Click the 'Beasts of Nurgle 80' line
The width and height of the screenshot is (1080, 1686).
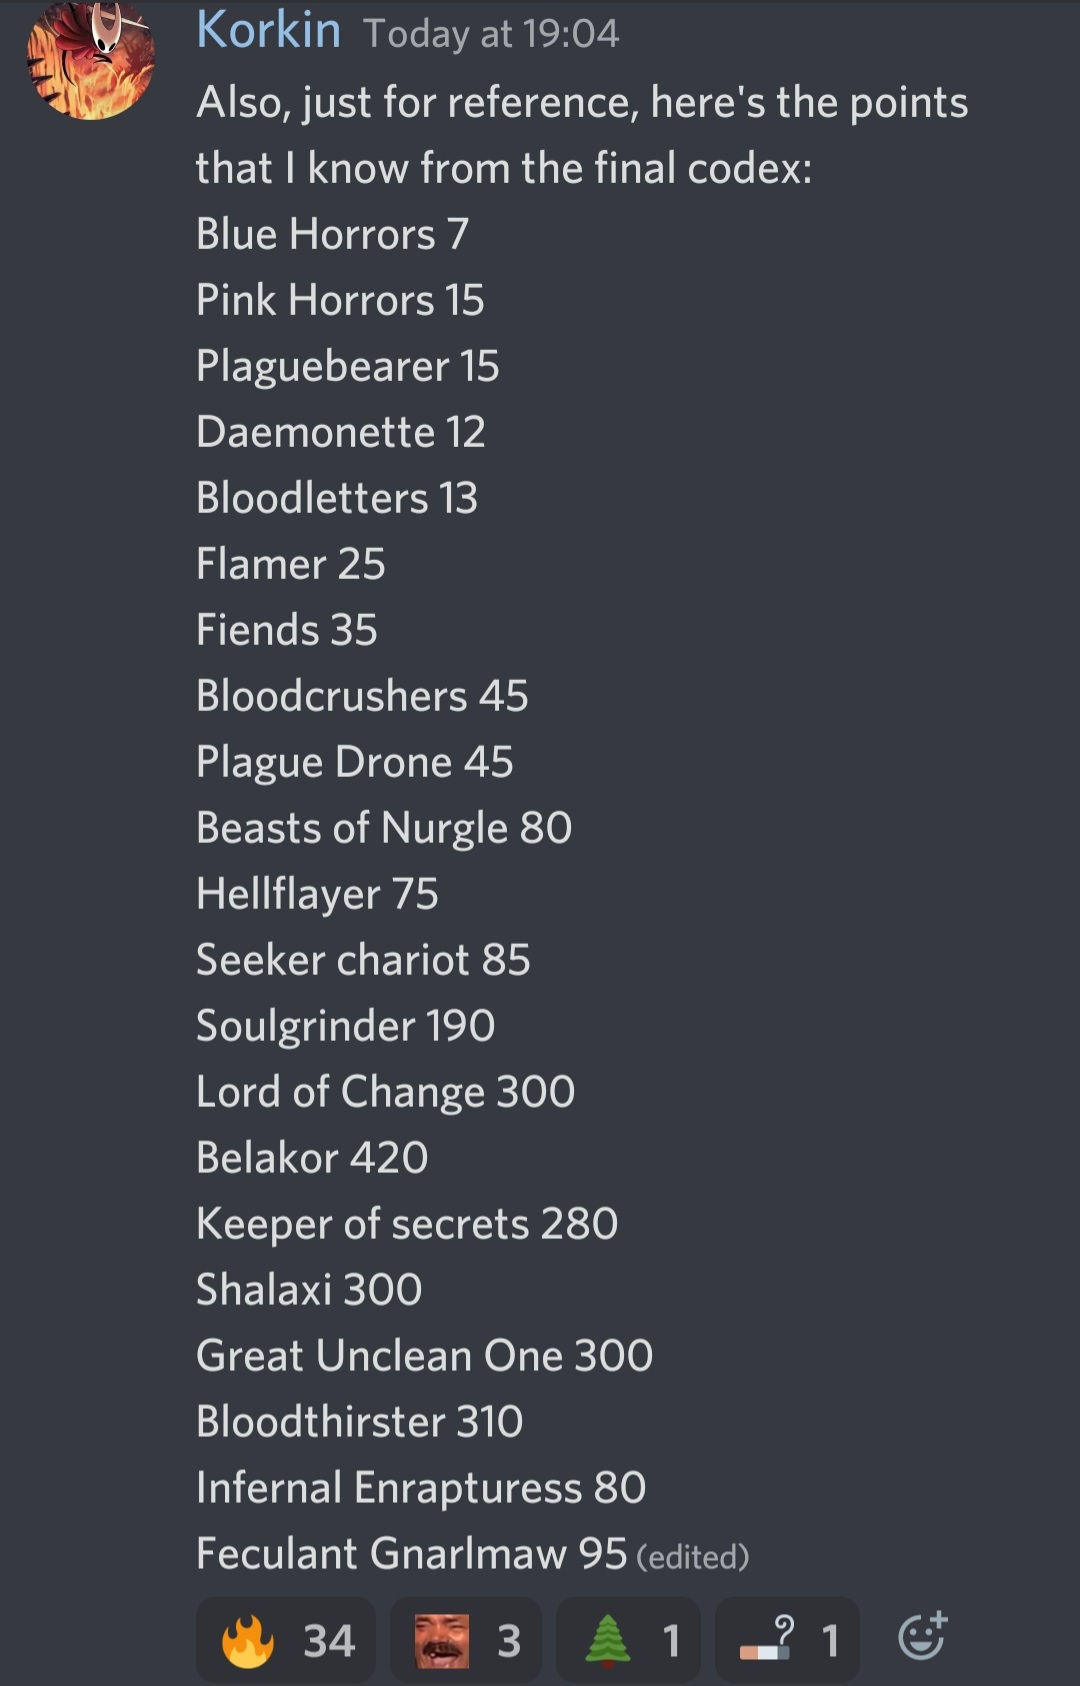[x=384, y=828]
